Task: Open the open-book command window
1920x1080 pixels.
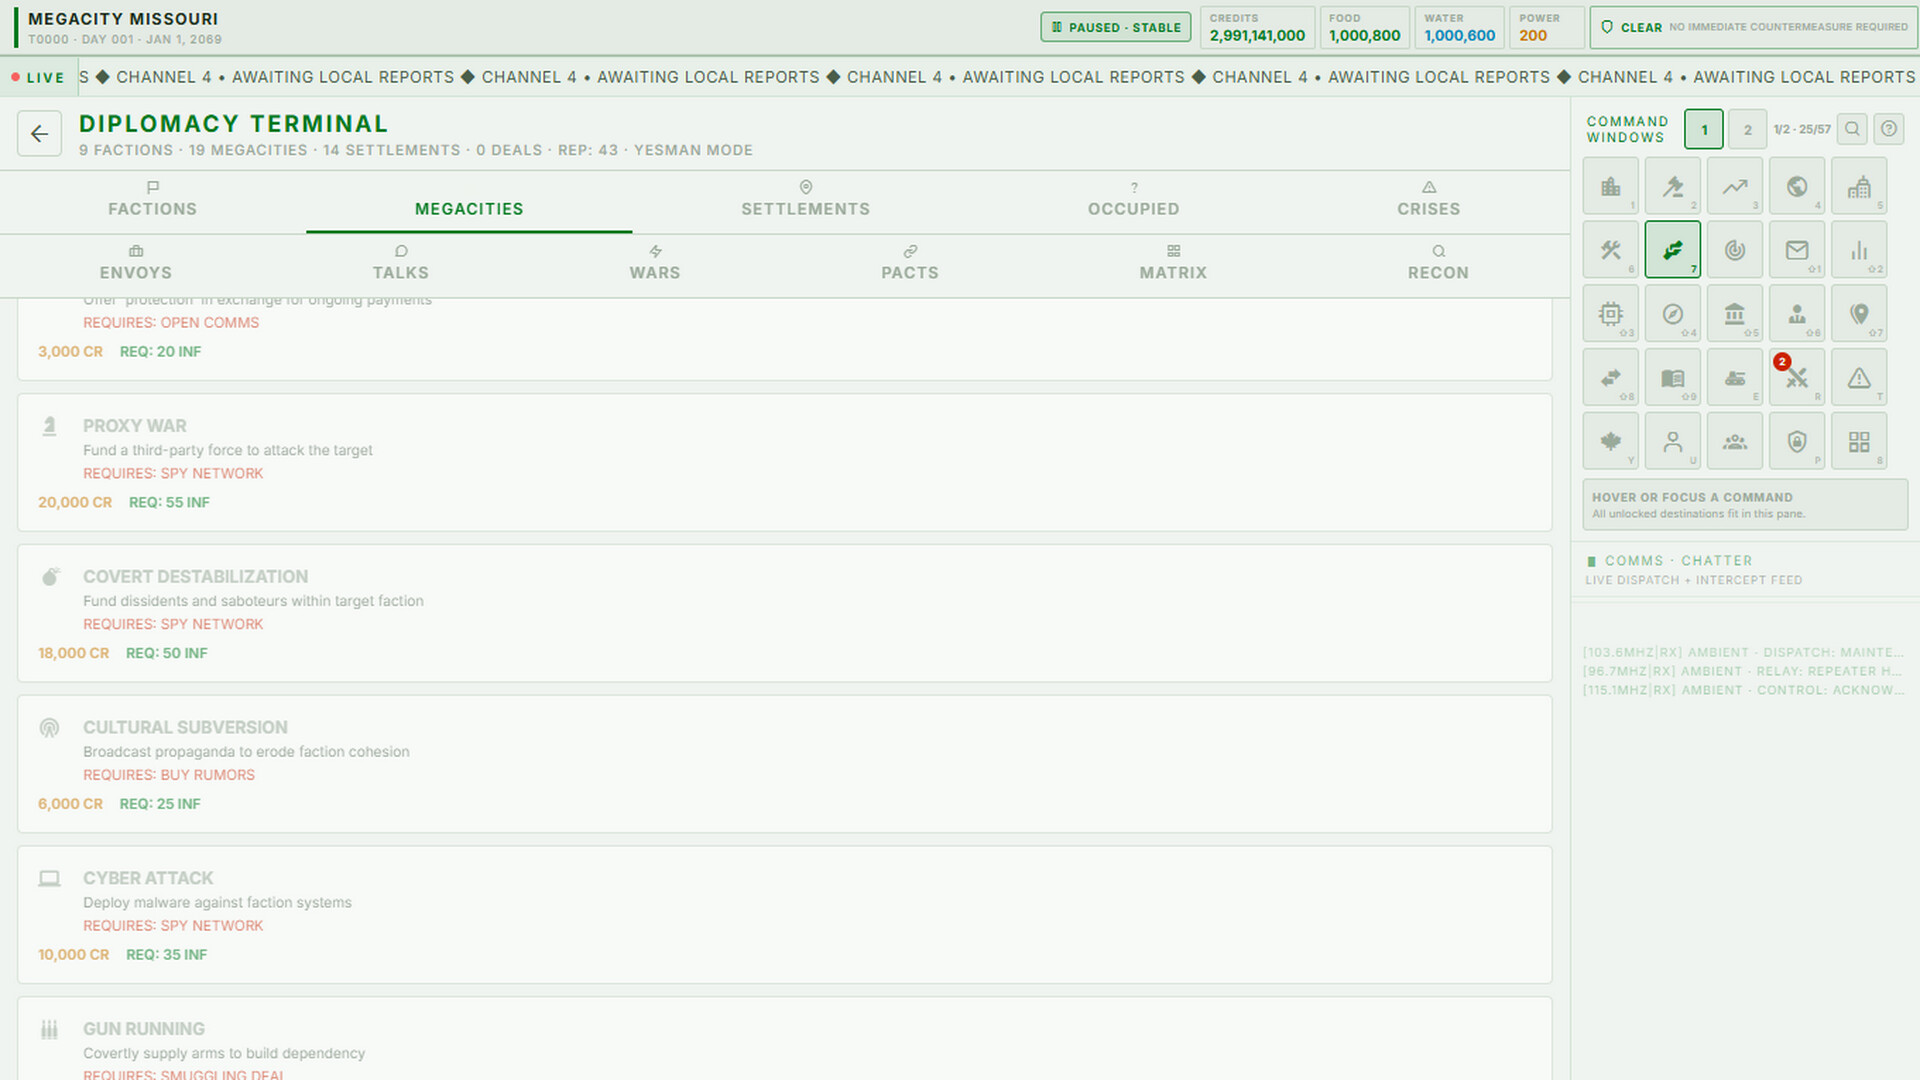Action: [x=1672, y=378]
